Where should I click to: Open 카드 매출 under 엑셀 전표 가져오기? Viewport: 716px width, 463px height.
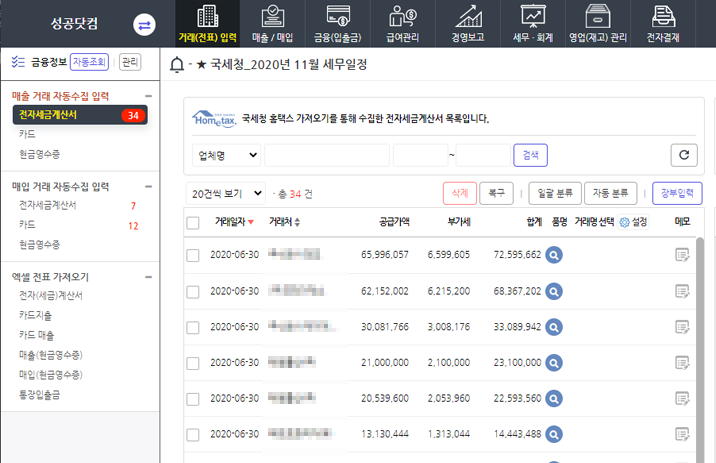pos(37,335)
